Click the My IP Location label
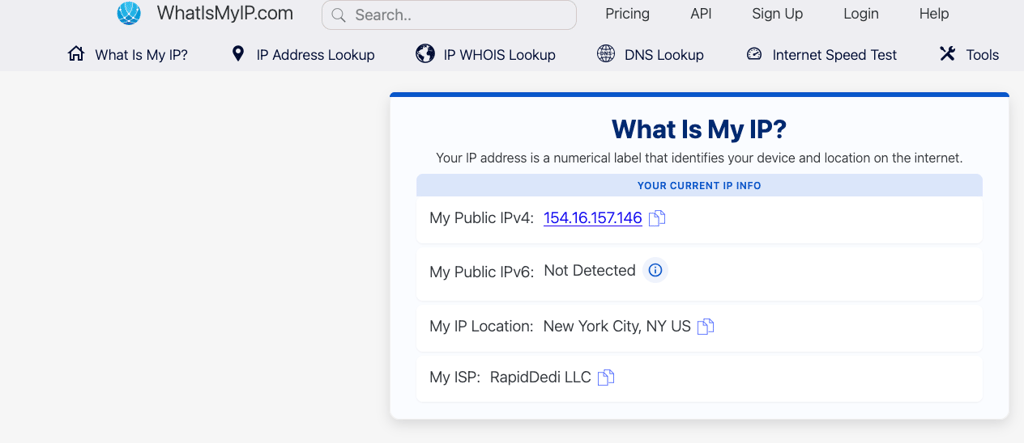The height and width of the screenshot is (443, 1024). [x=481, y=326]
